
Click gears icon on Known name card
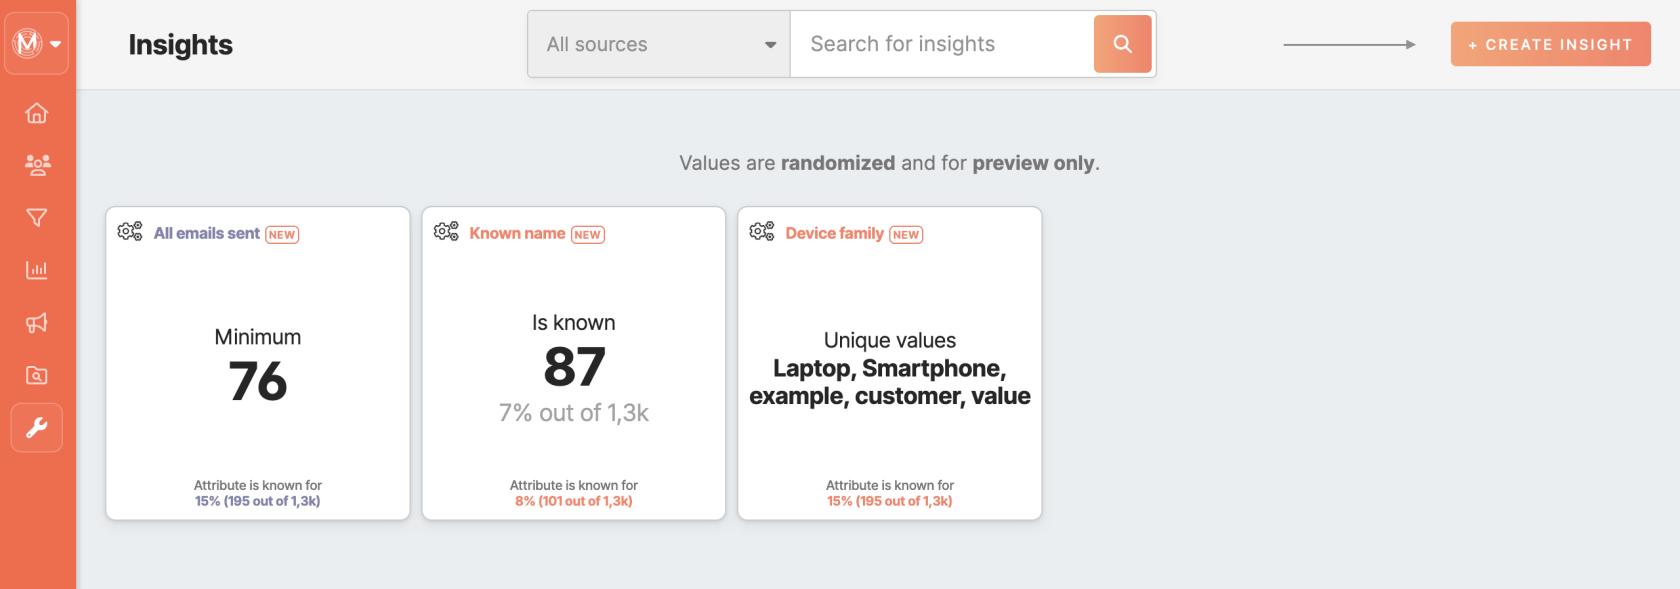coord(446,232)
